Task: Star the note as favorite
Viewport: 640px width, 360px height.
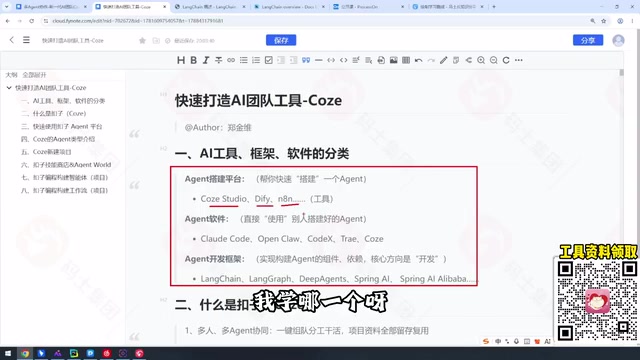Action: coord(142,40)
